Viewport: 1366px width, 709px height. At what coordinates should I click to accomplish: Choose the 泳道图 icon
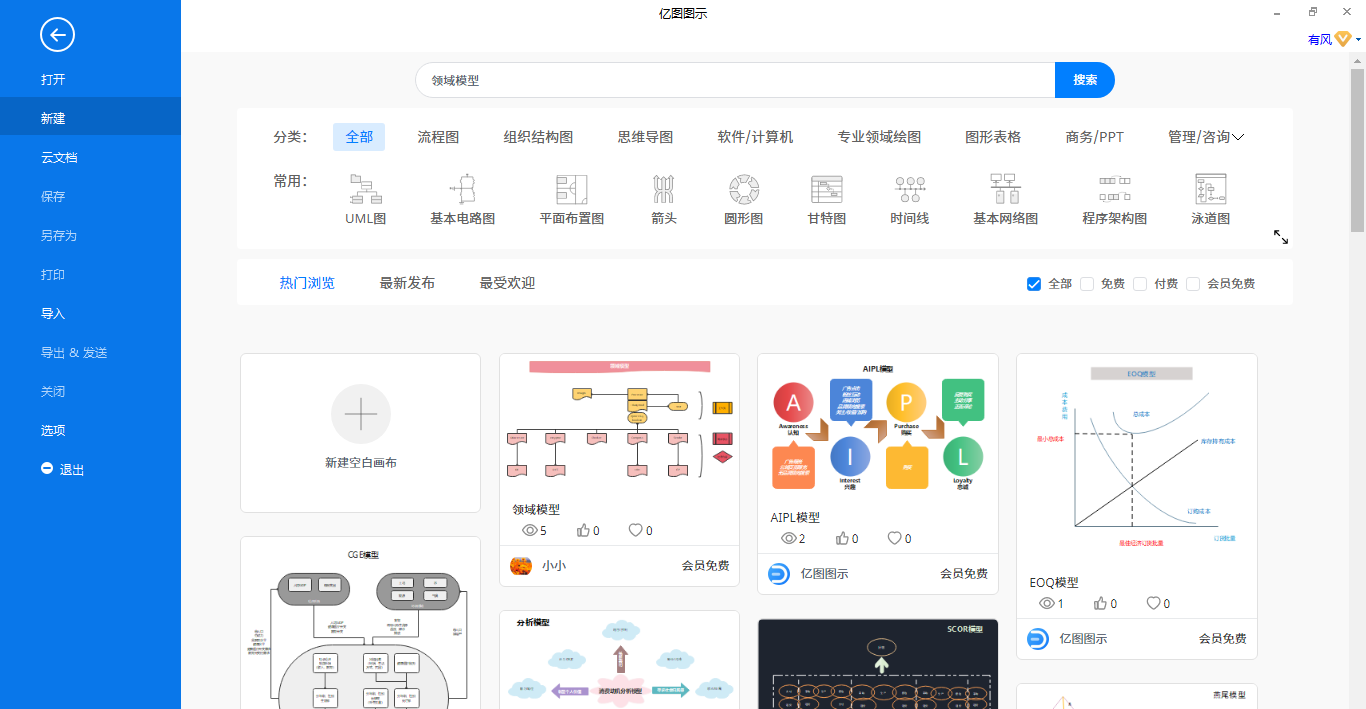pyautogui.click(x=1210, y=189)
